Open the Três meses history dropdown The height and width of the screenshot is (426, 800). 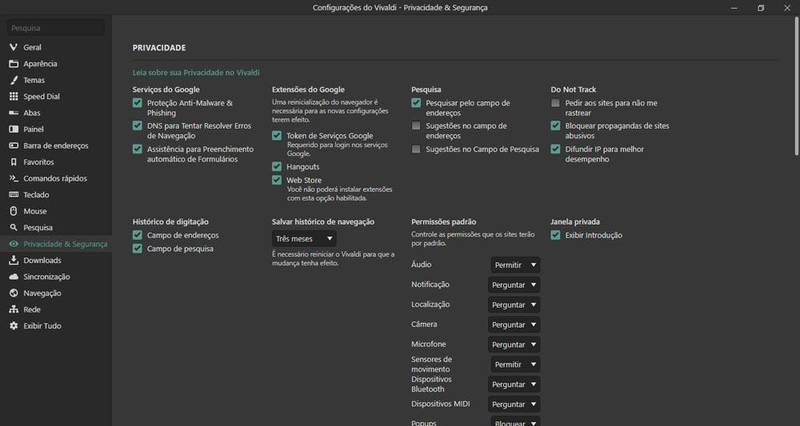(x=304, y=239)
